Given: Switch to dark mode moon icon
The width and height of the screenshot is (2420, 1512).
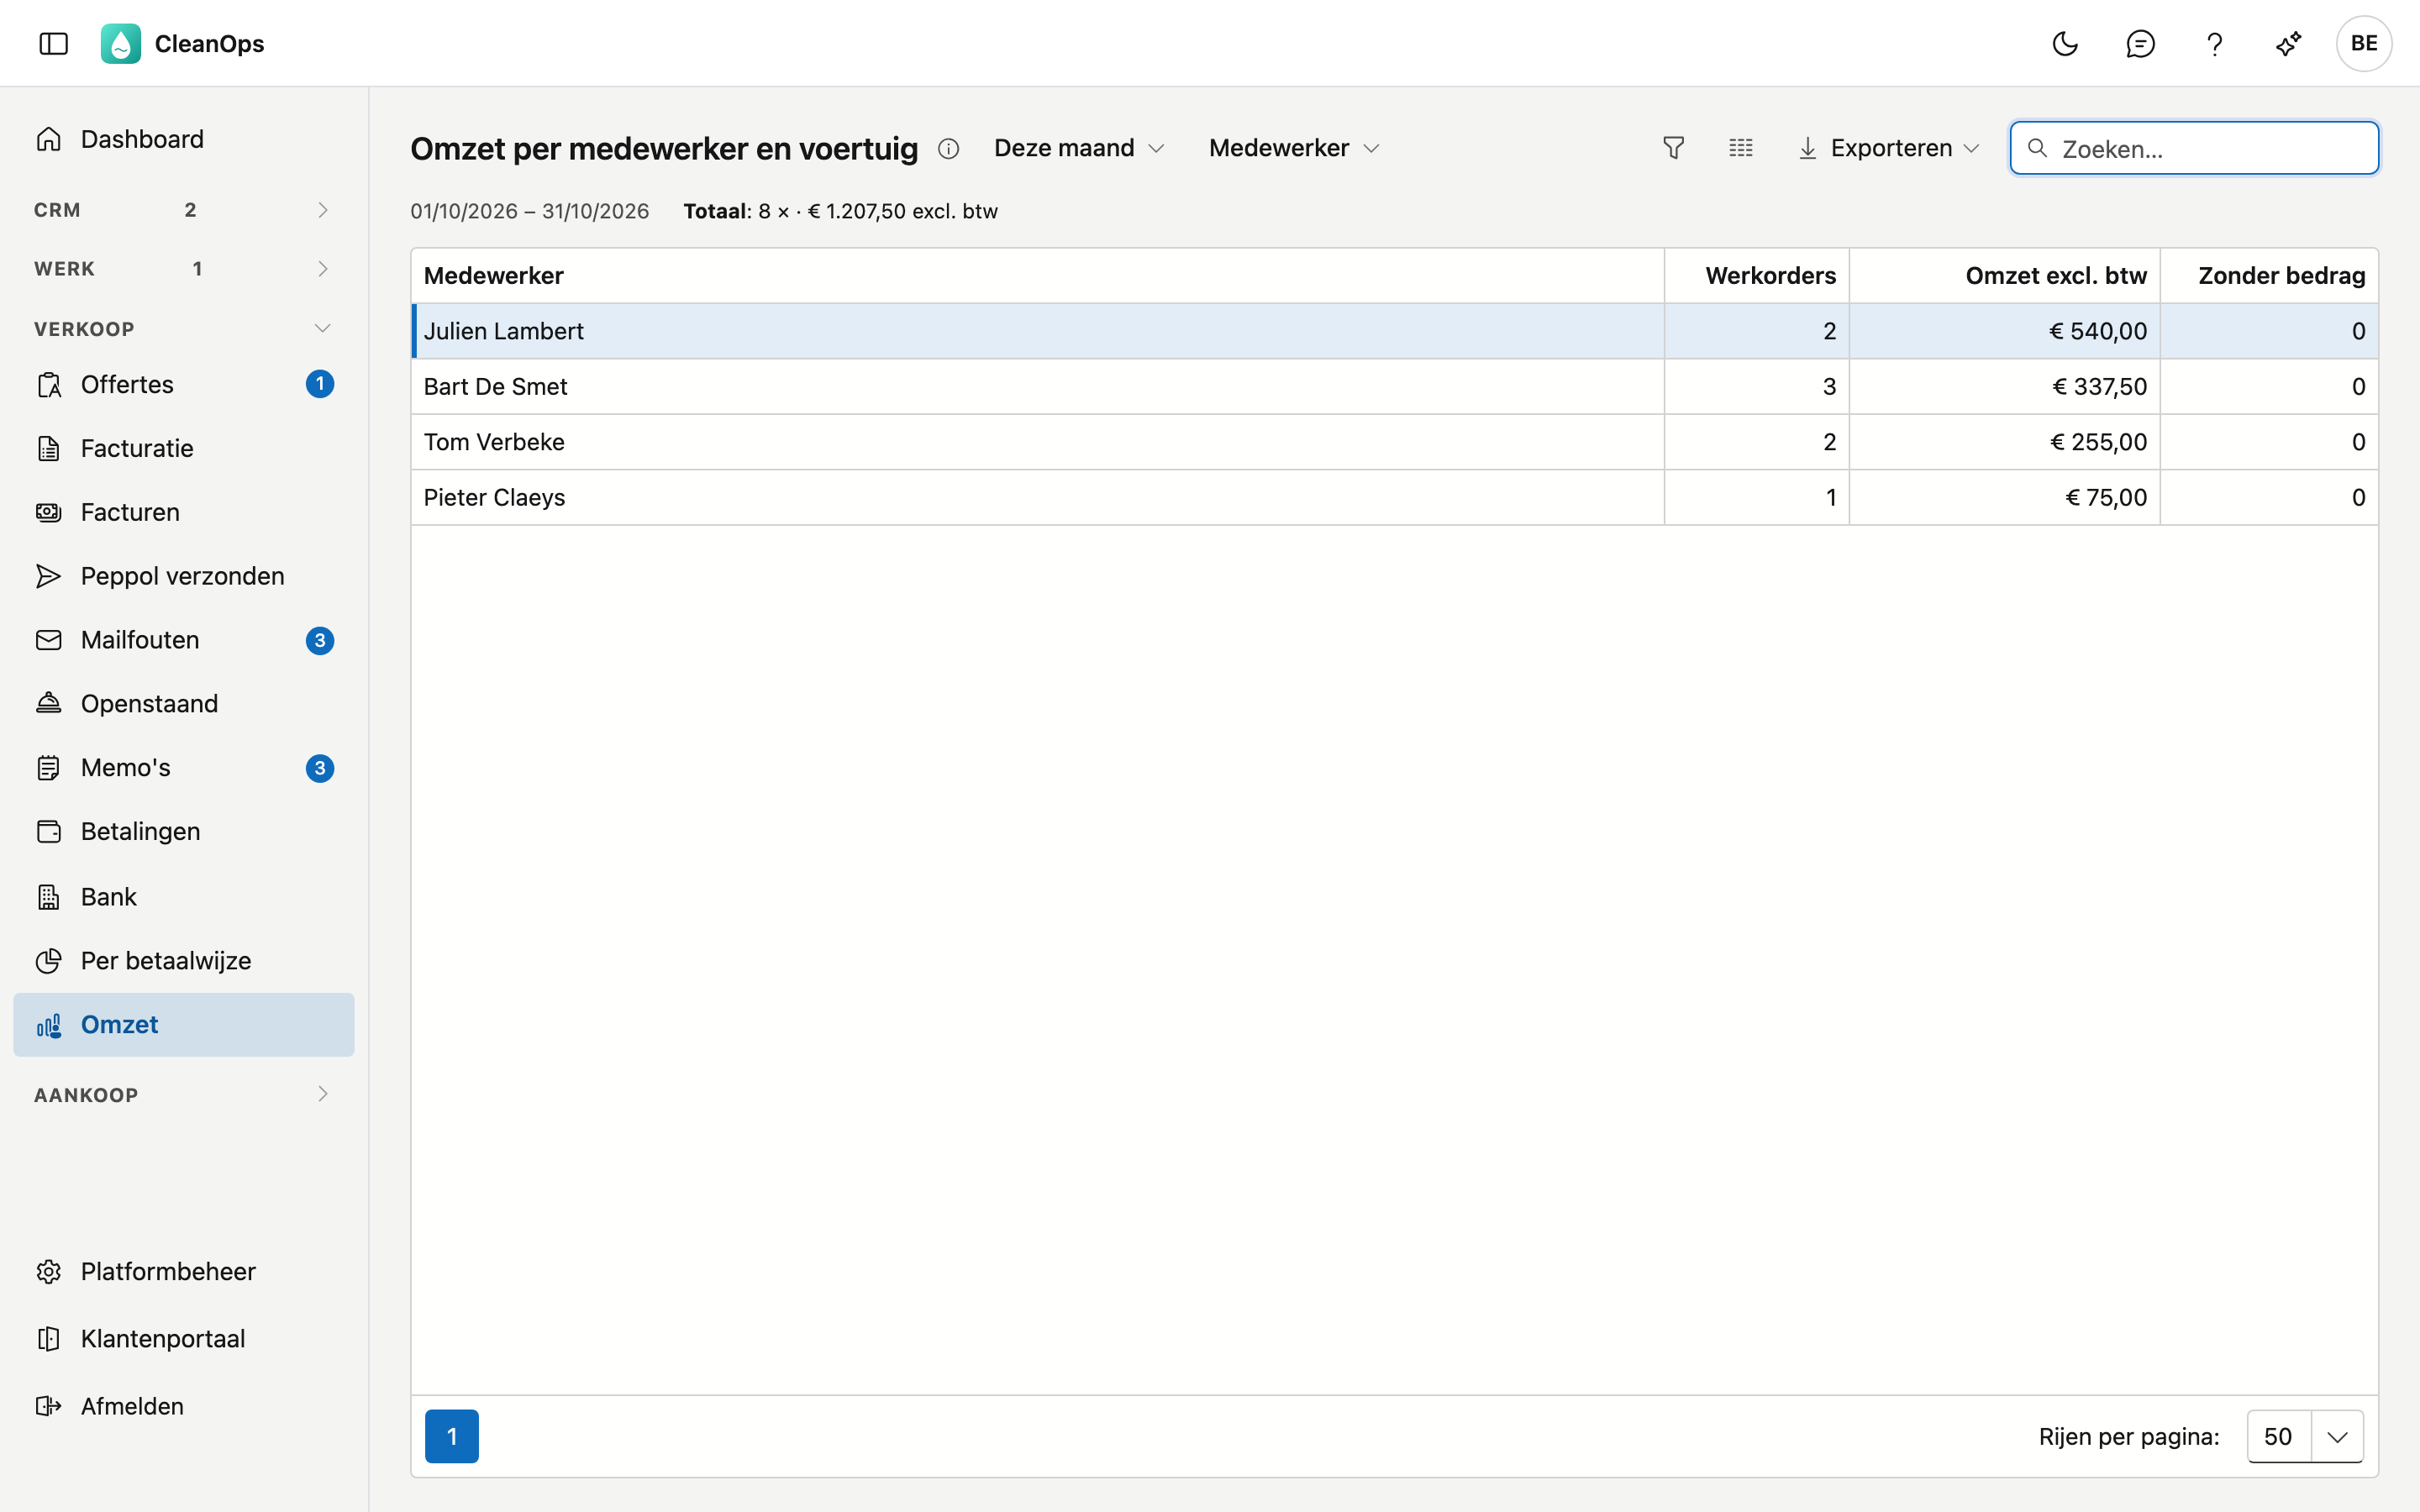Looking at the screenshot, I should 2065,43.
